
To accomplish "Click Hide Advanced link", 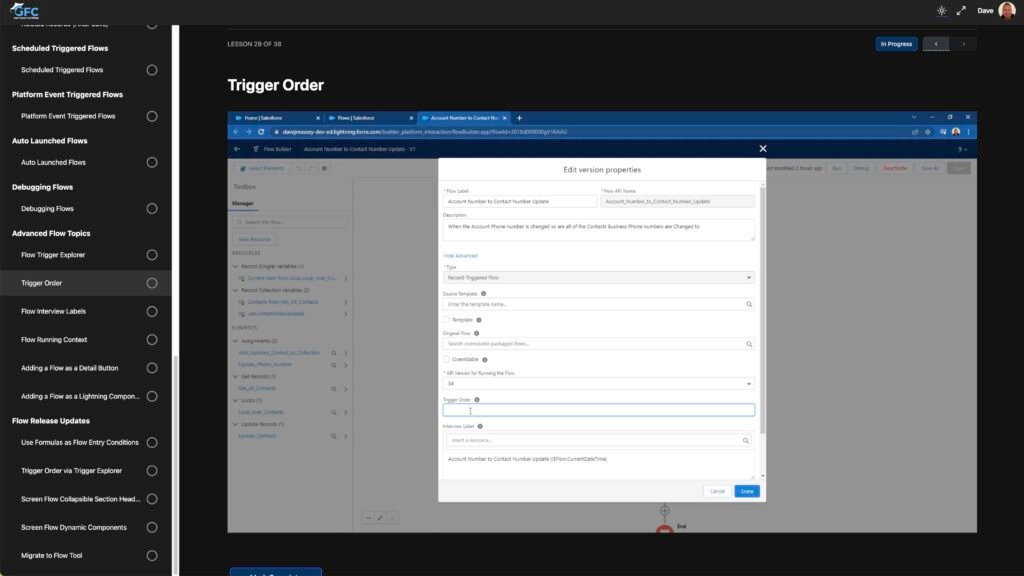I will (x=460, y=256).
